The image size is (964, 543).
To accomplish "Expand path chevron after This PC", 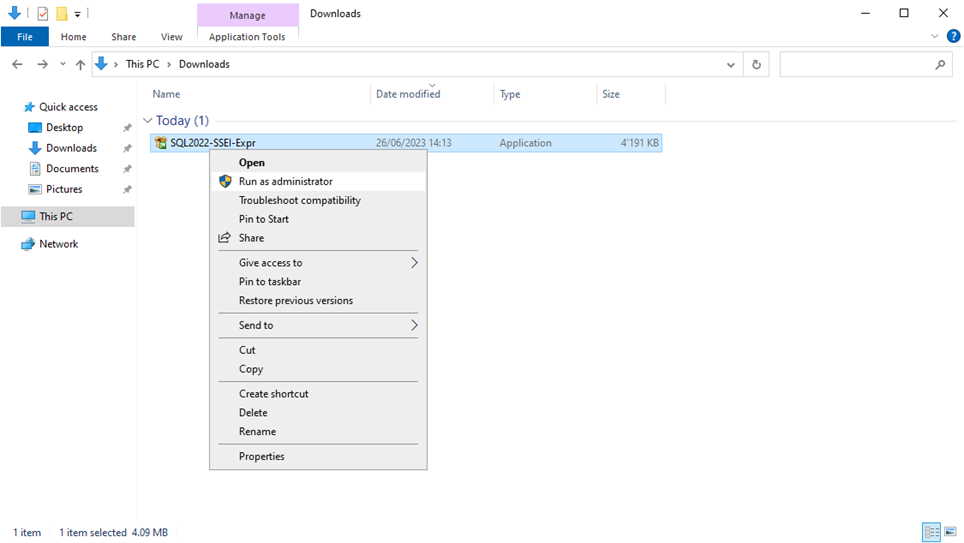I will tap(169, 65).
